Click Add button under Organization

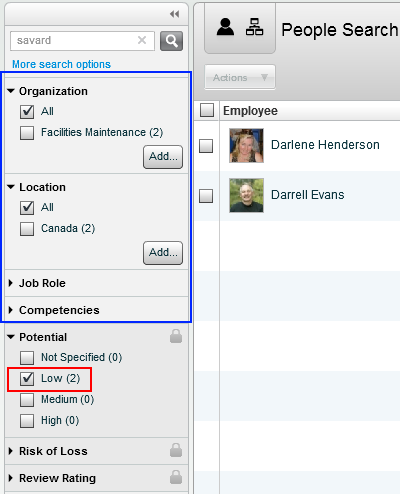click(x=163, y=157)
